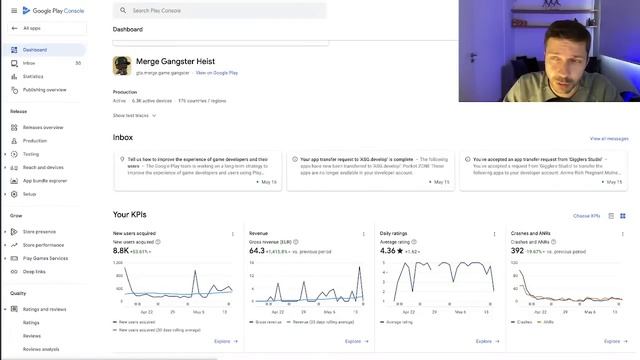Show Average rating info tooltip
640x360 pixels.
point(414,242)
